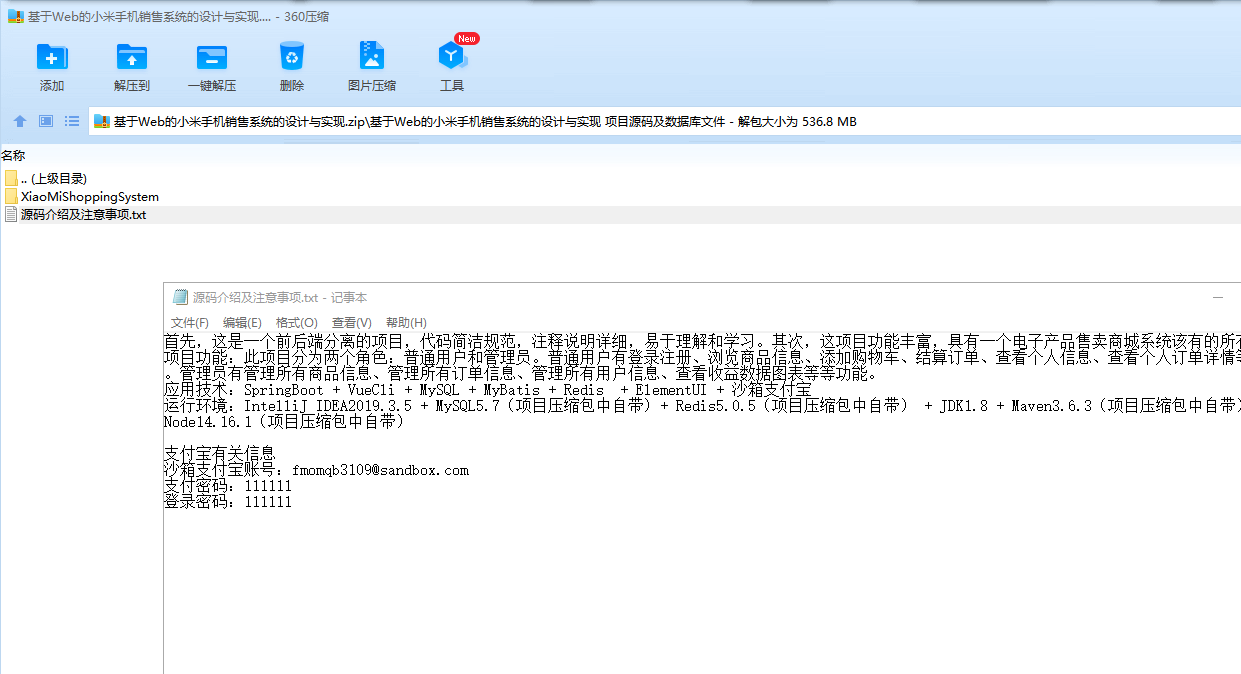The height and width of the screenshot is (674, 1241).
Task: Click the 应用技术 SpringBoot line in Notepad
Action: pos(488,390)
